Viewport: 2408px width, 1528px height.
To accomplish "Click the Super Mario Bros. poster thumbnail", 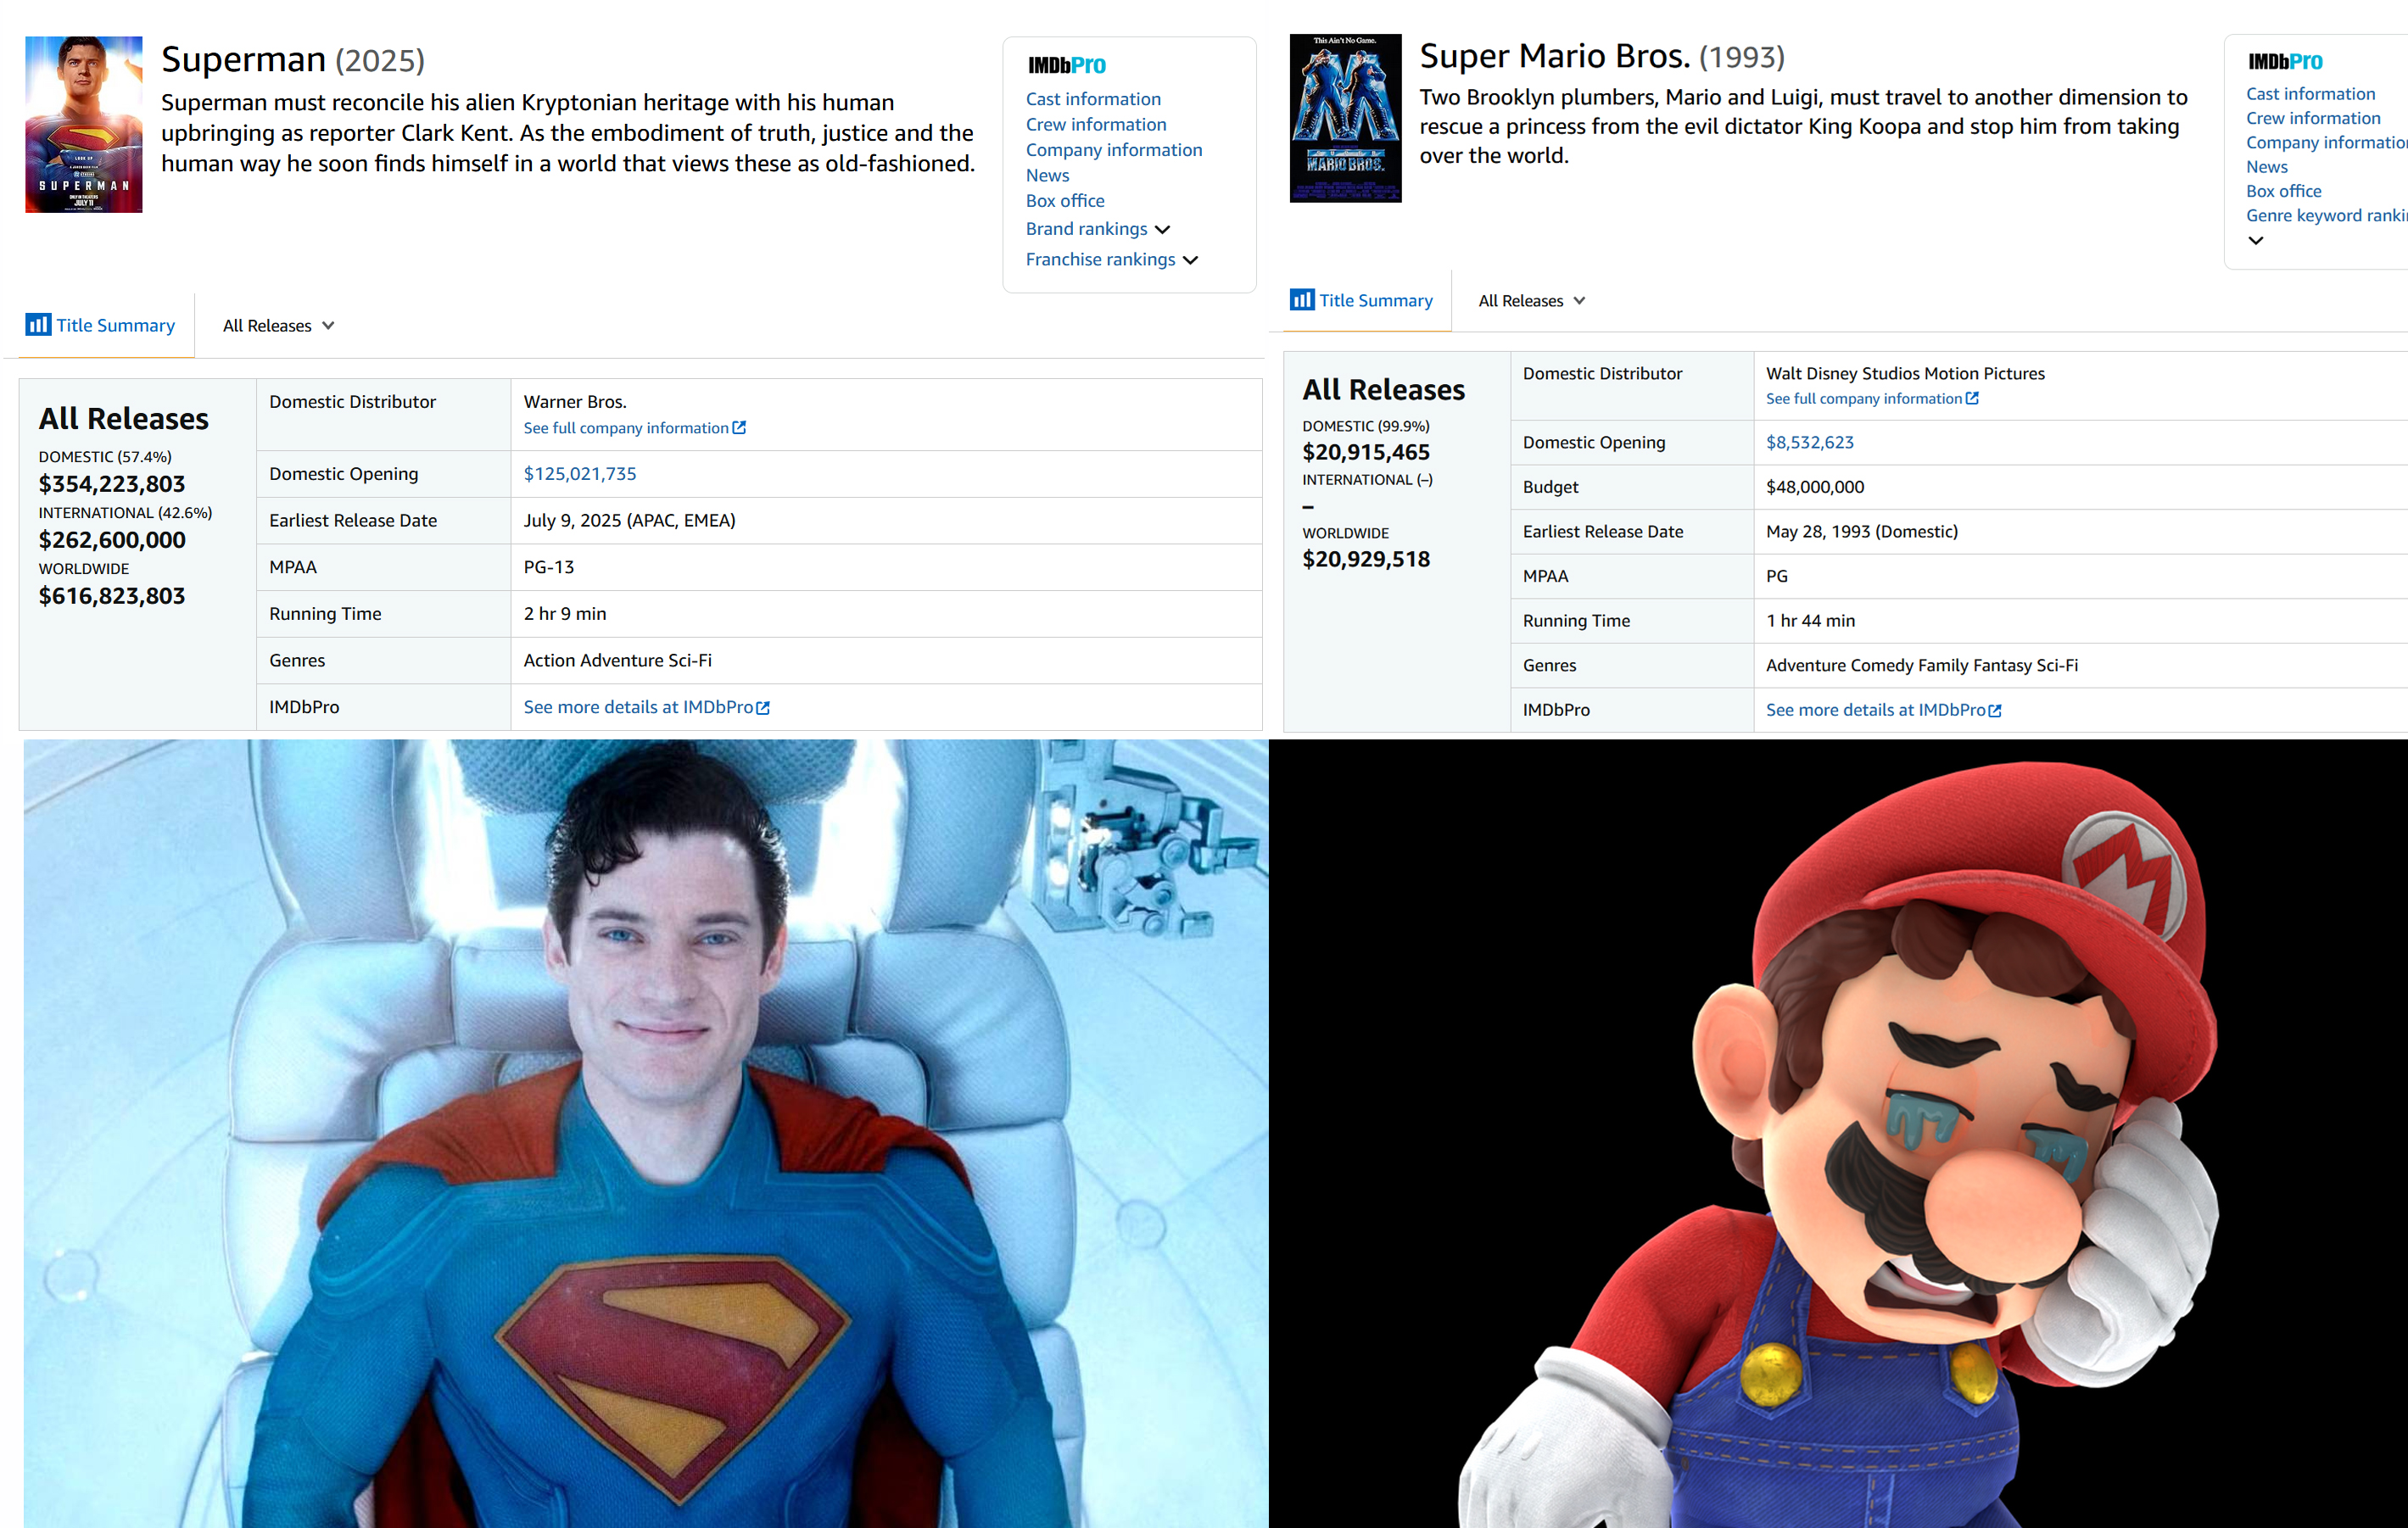I will [x=1345, y=118].
